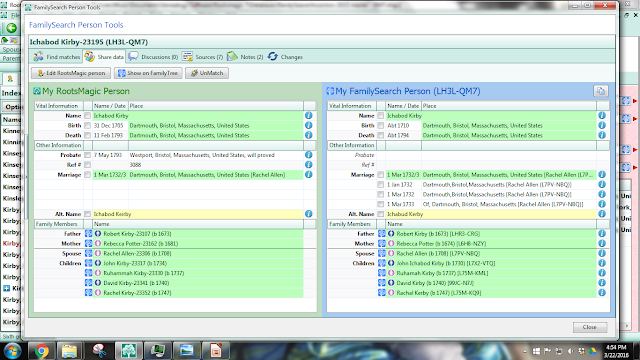
Task: Open info icon for FamilySearch father Robert Kirby
Action: pyautogui.click(x=602, y=234)
